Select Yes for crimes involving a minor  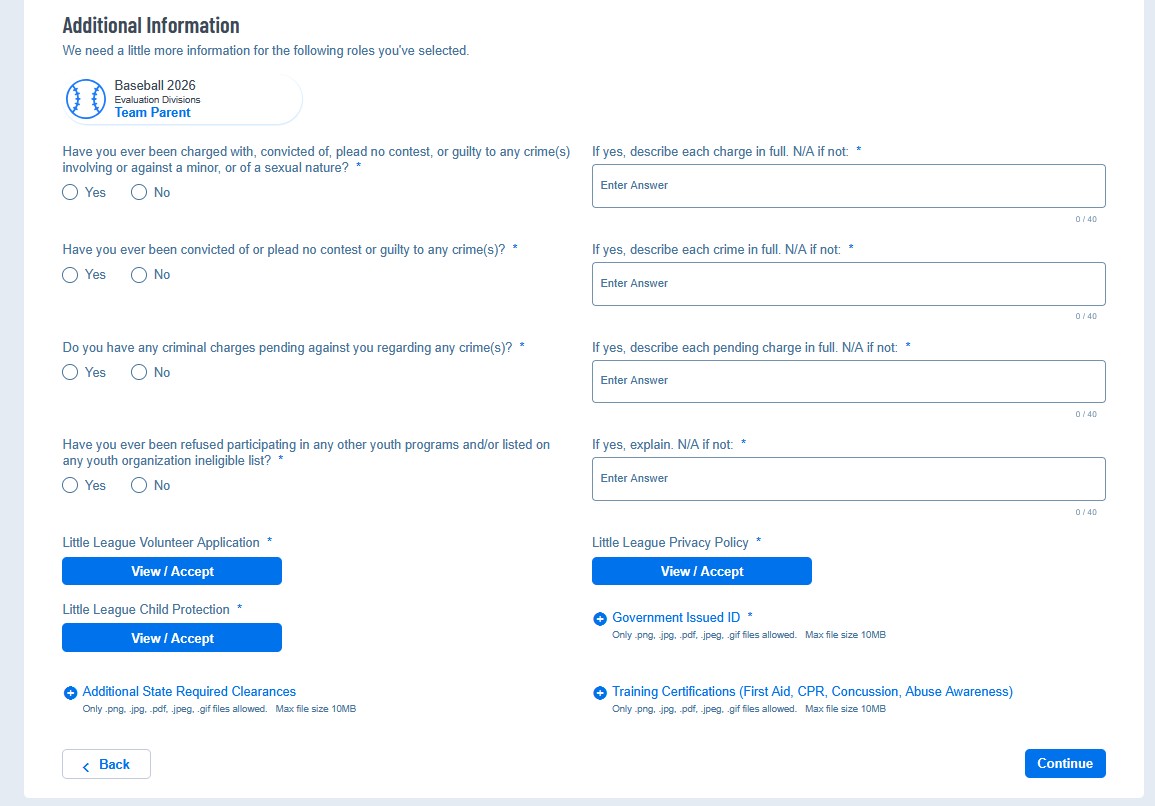point(70,192)
